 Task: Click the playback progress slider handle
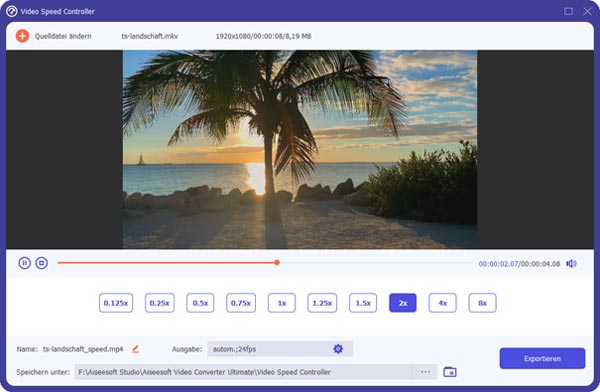pos(277,263)
